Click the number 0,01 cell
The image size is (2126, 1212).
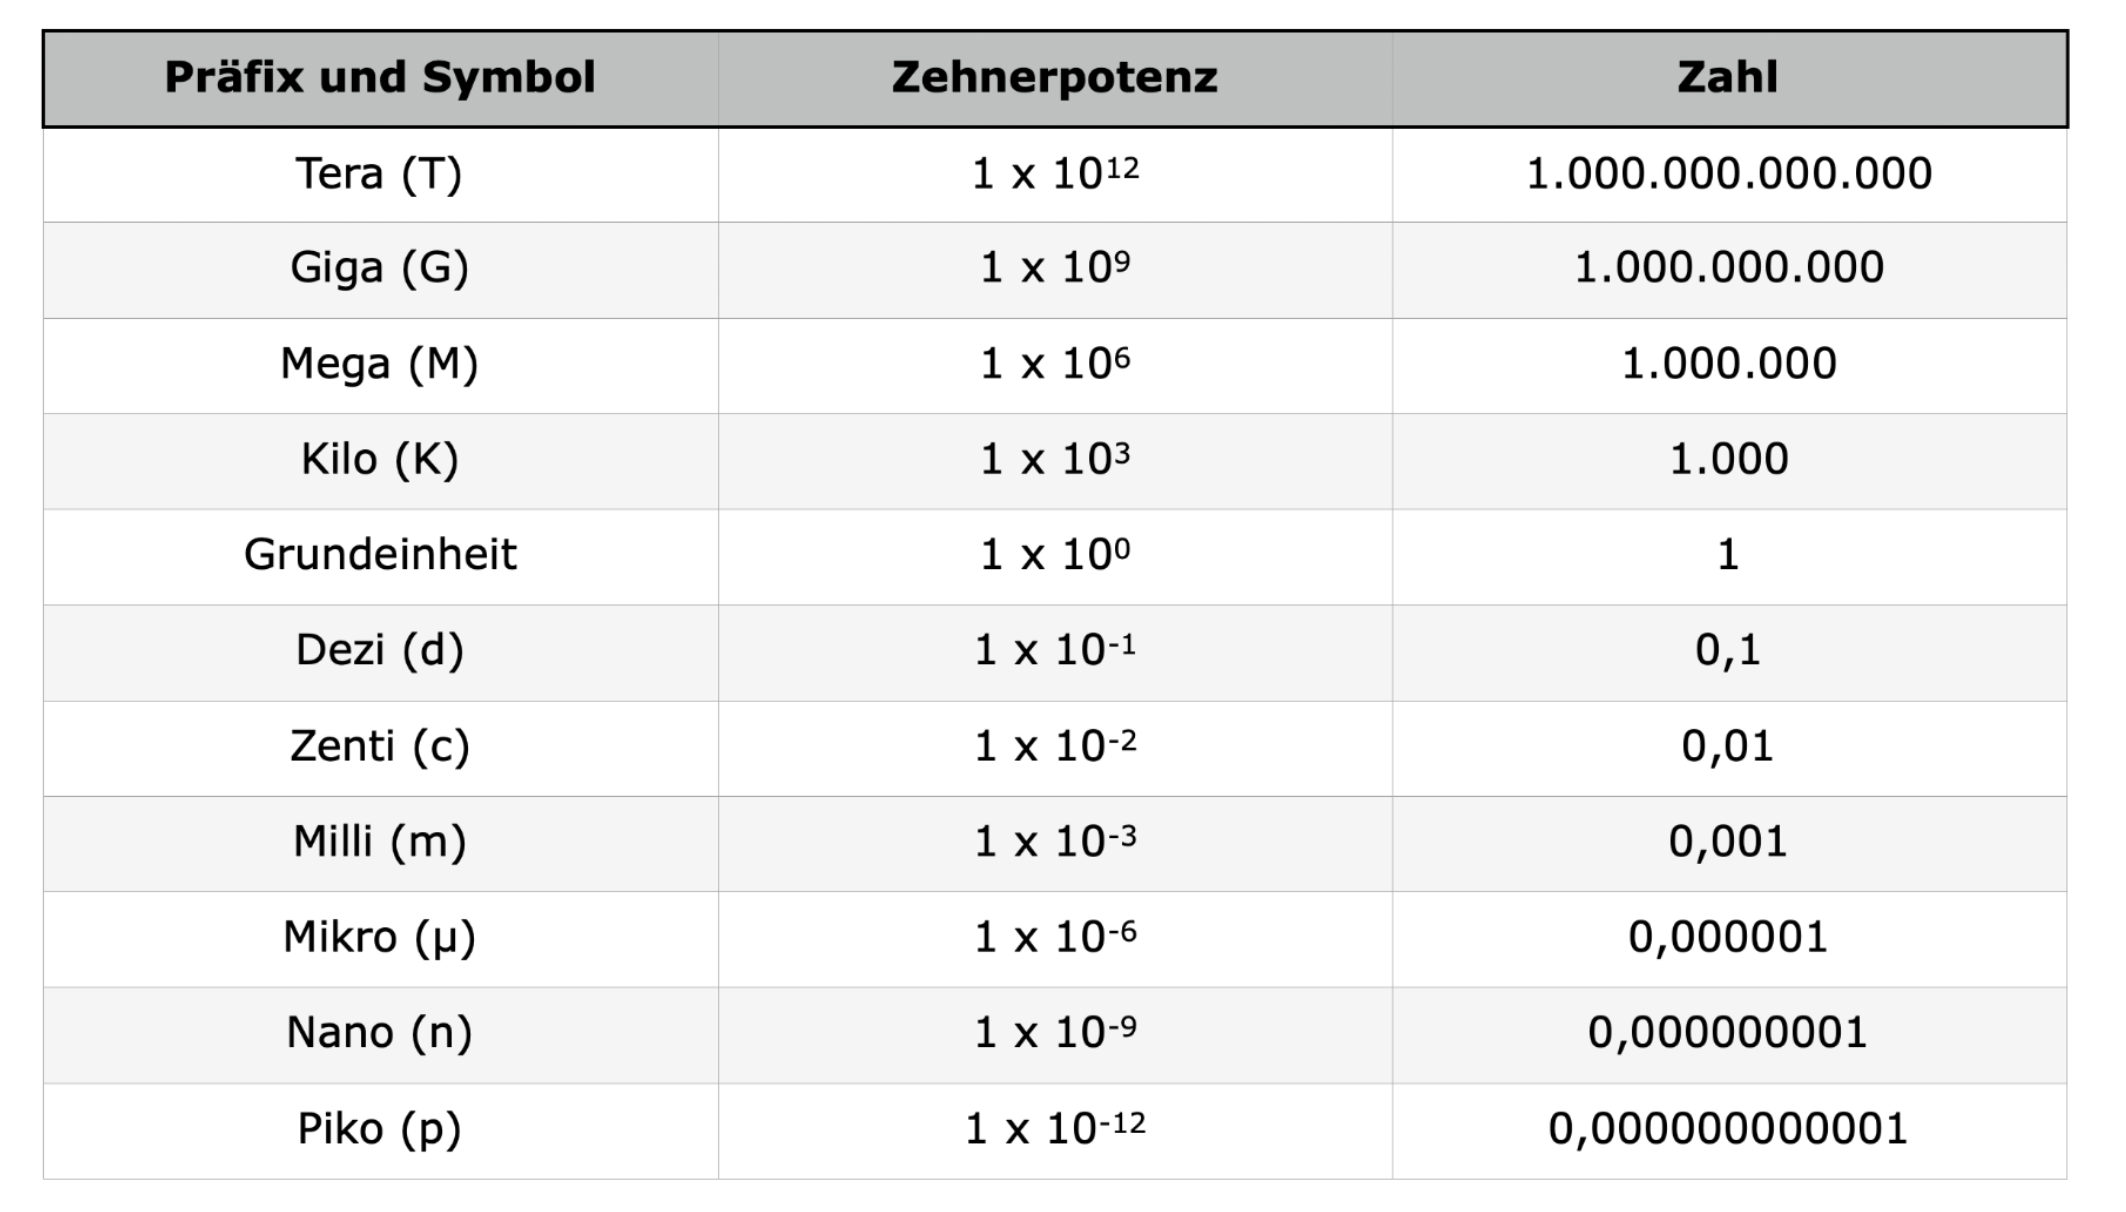coord(1728,747)
